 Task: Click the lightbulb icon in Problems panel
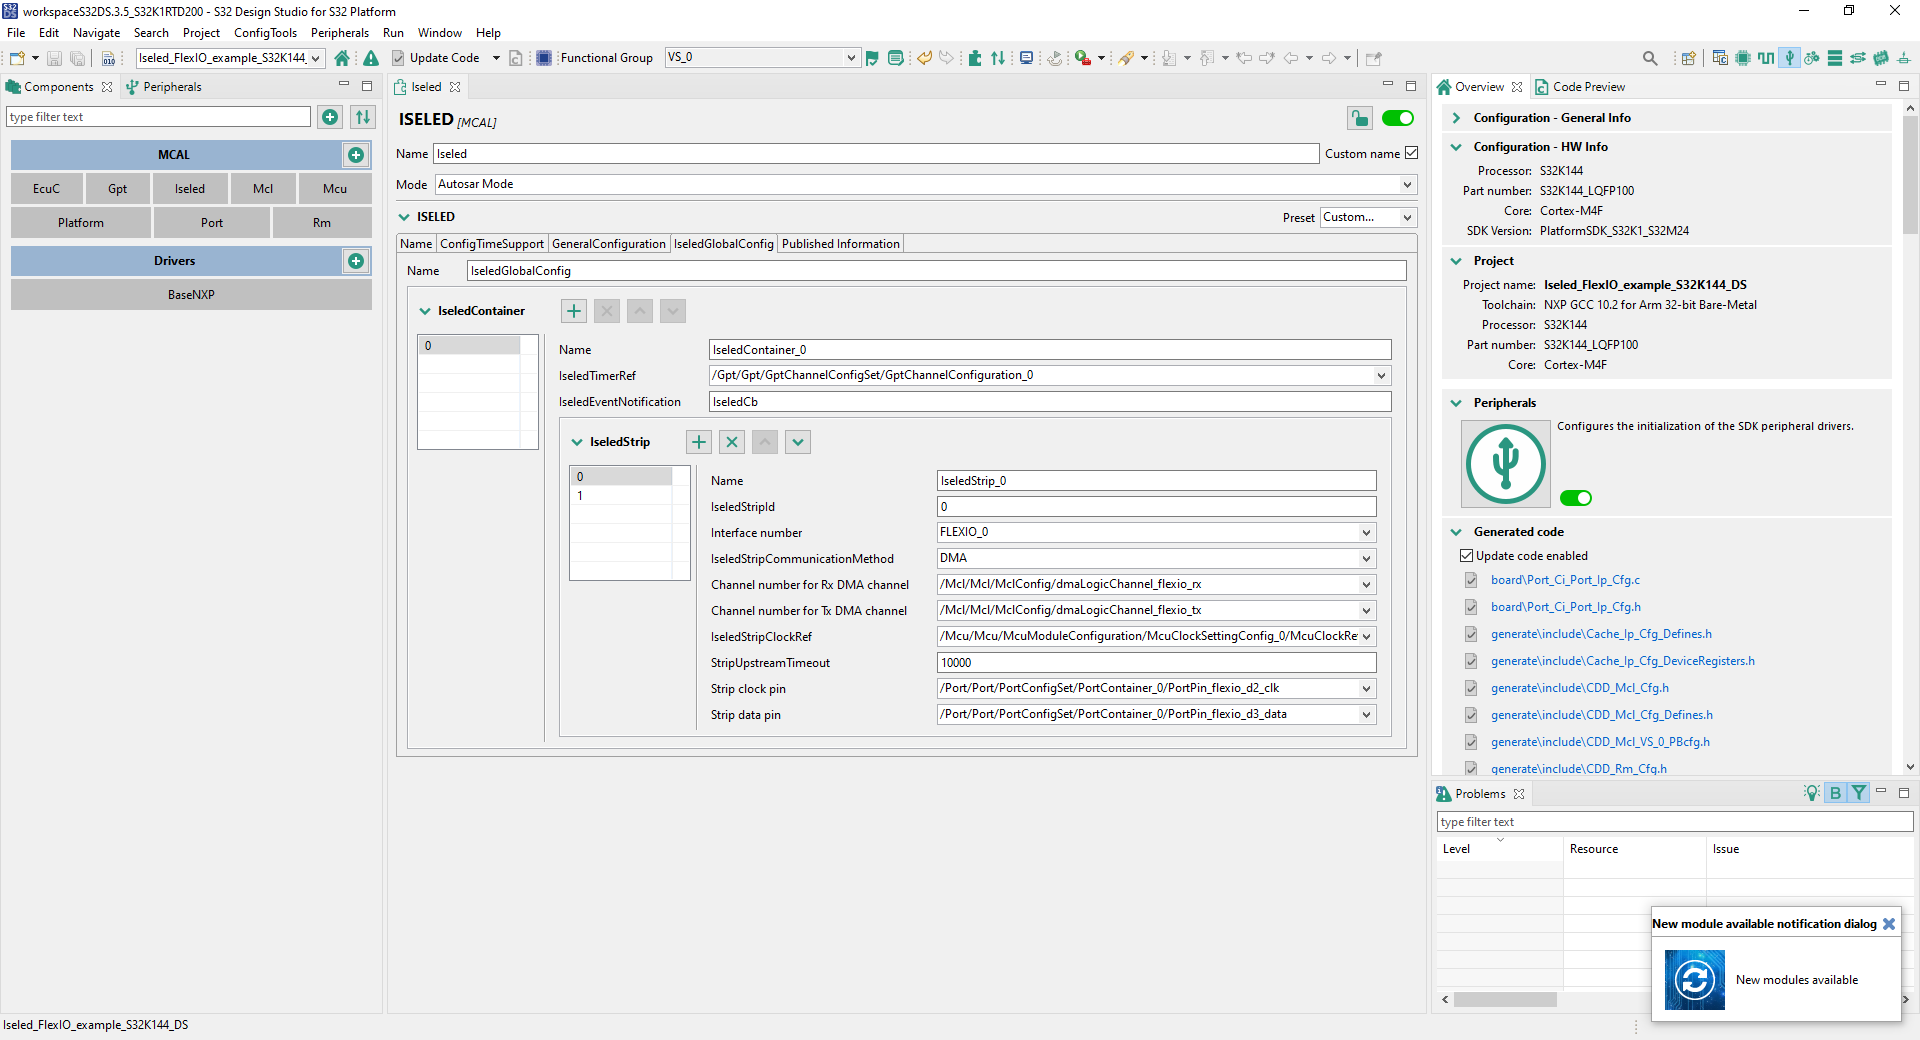pos(1811,793)
